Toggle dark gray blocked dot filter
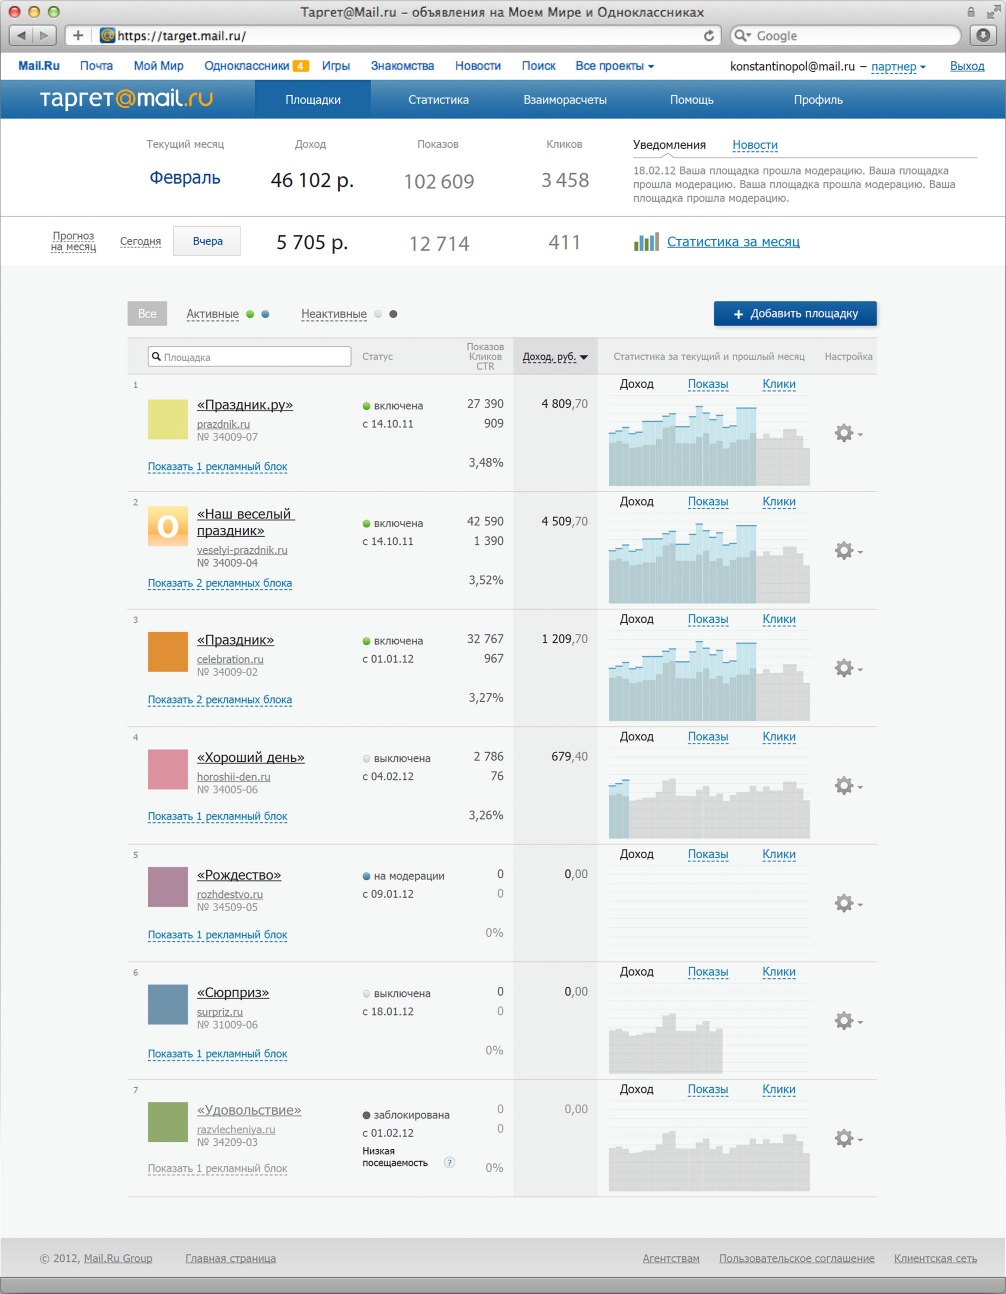Image resolution: width=1006 pixels, height=1294 pixels. (393, 314)
